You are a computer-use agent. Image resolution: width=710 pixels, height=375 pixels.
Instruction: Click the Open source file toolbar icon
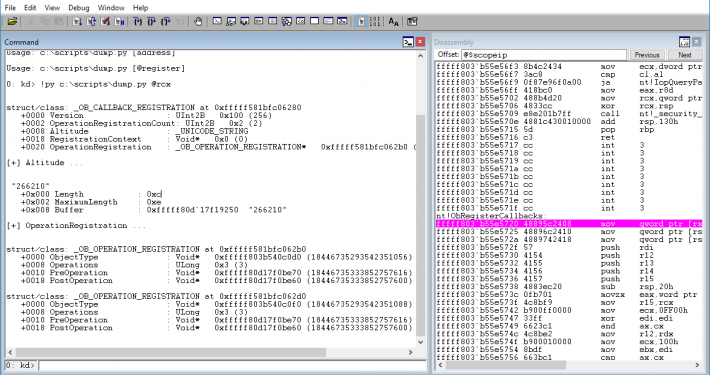coord(12,21)
